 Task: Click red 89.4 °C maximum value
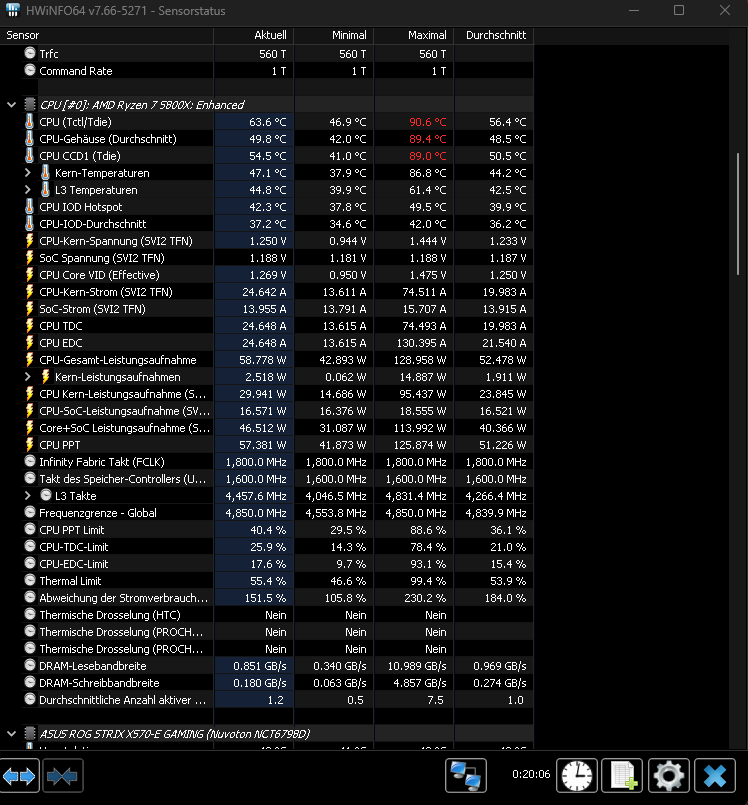click(x=428, y=139)
